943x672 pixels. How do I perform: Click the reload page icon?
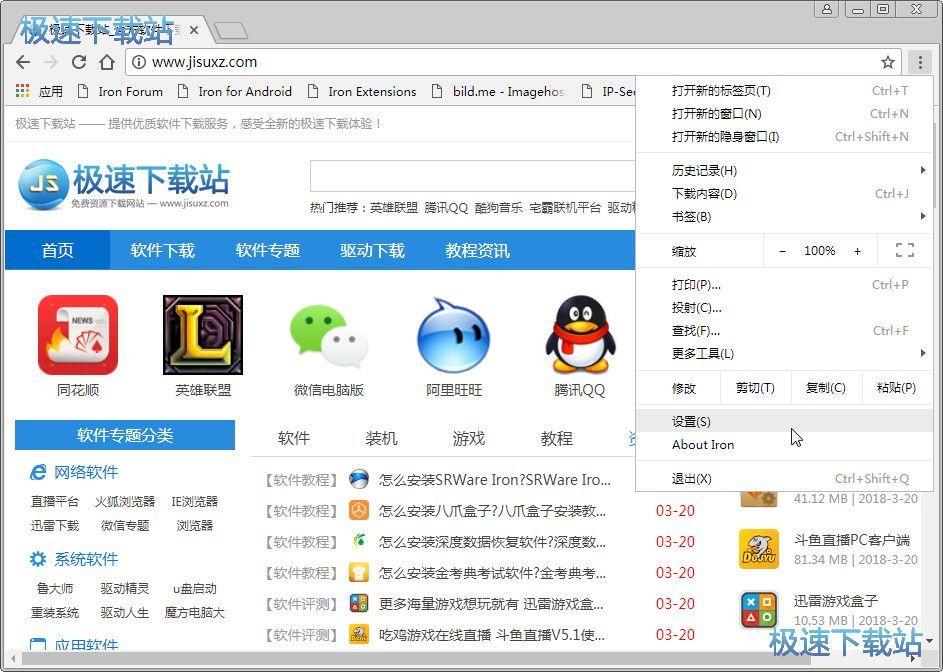tap(79, 62)
